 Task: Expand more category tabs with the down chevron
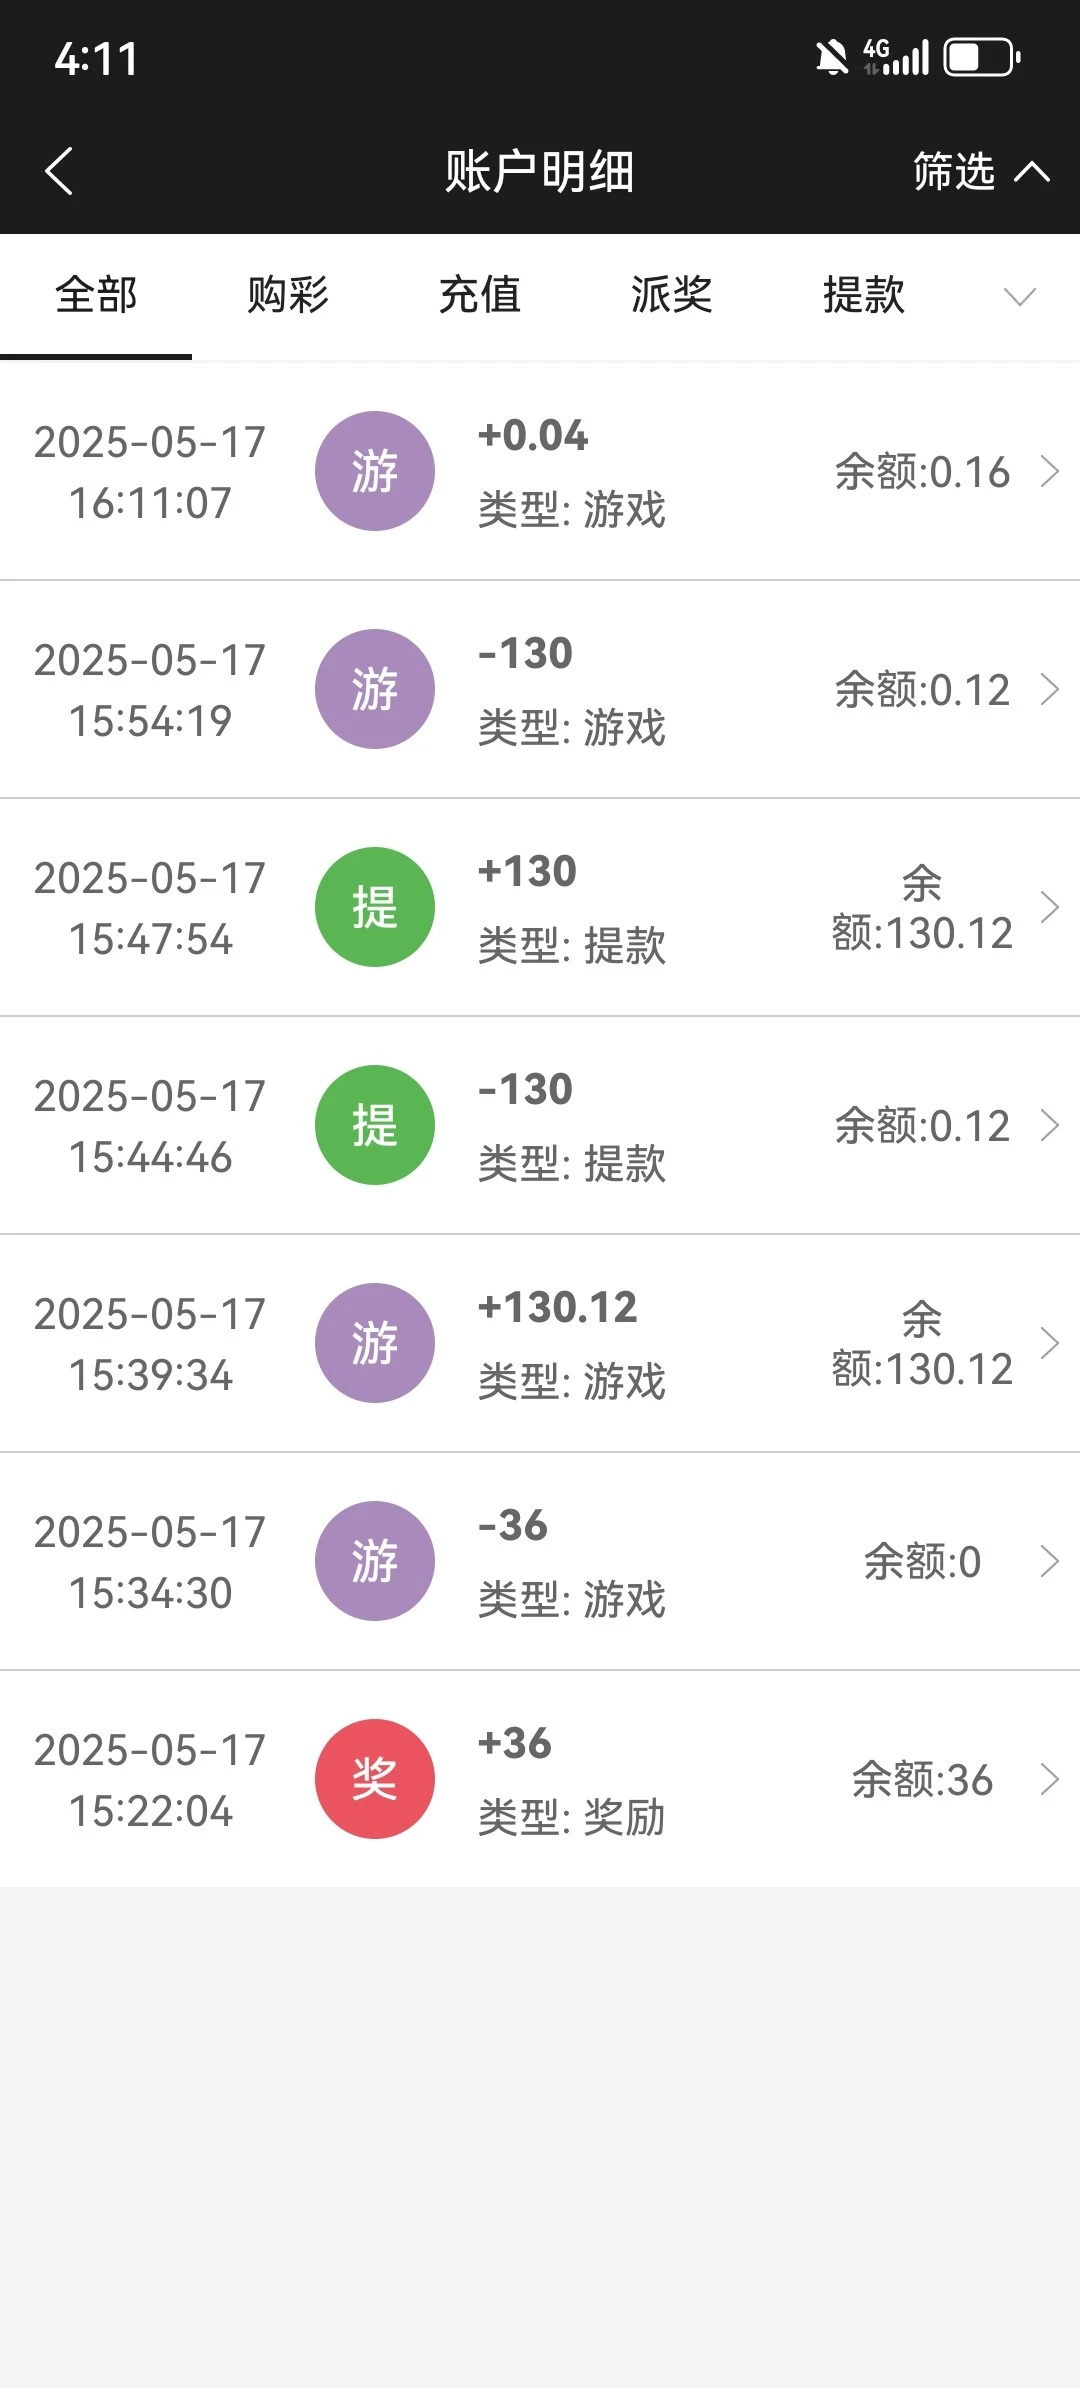[1019, 296]
